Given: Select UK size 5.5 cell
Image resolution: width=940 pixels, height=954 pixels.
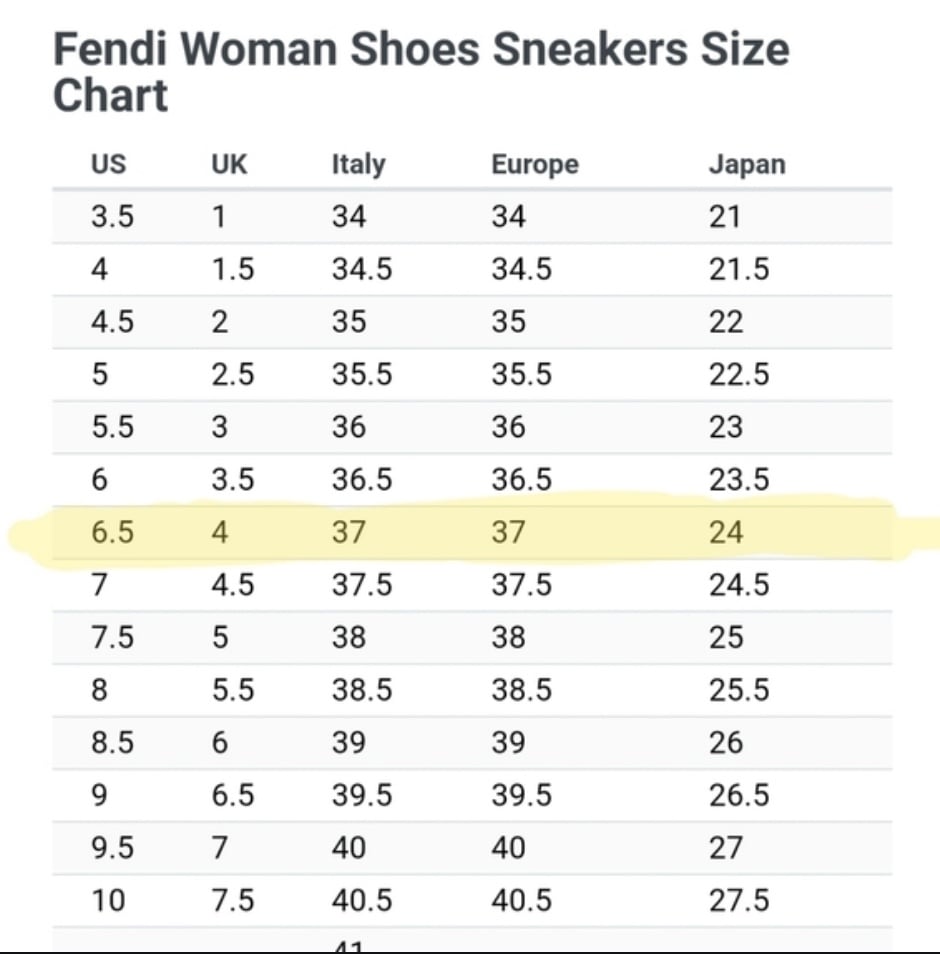Looking at the screenshot, I should [x=232, y=690].
